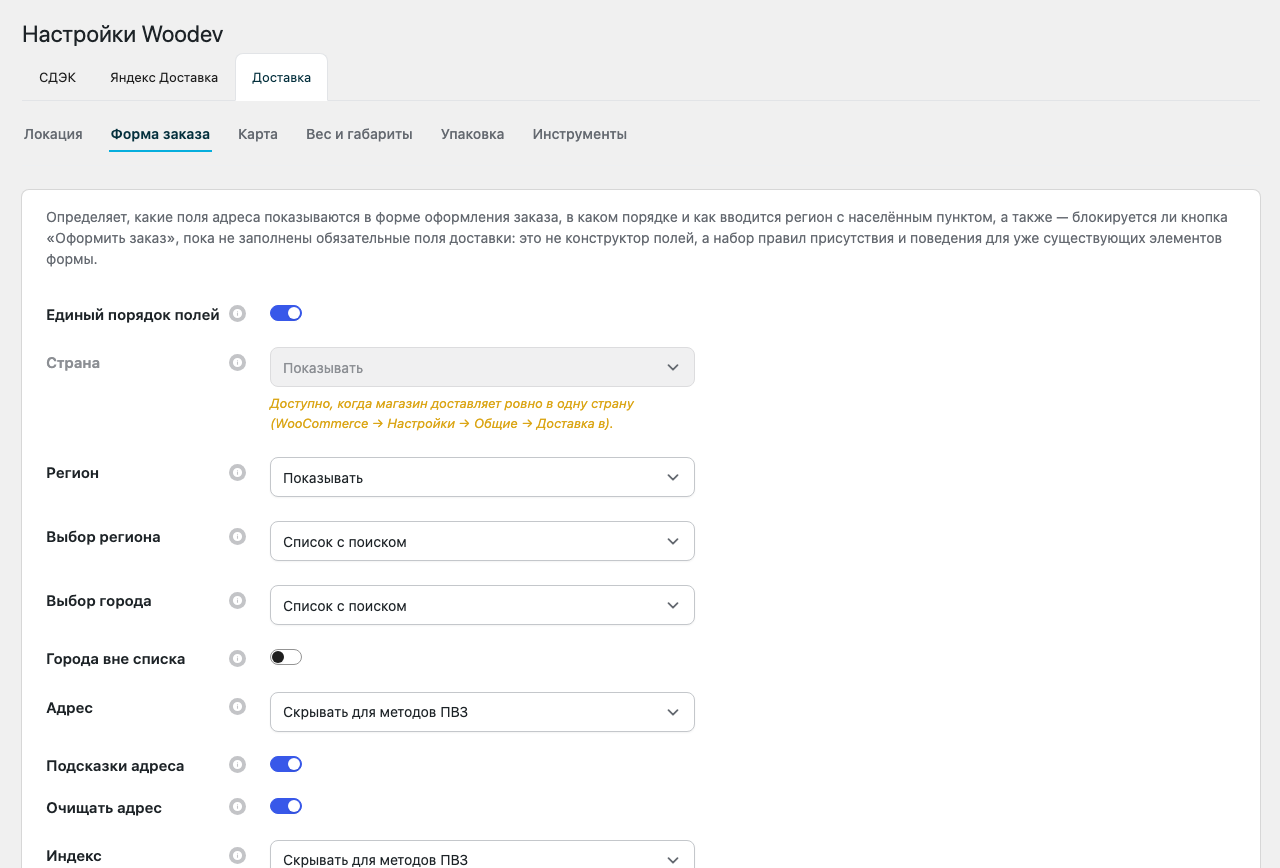Open Инструменты sub-tab
The image size is (1280, 868).
pos(580,134)
